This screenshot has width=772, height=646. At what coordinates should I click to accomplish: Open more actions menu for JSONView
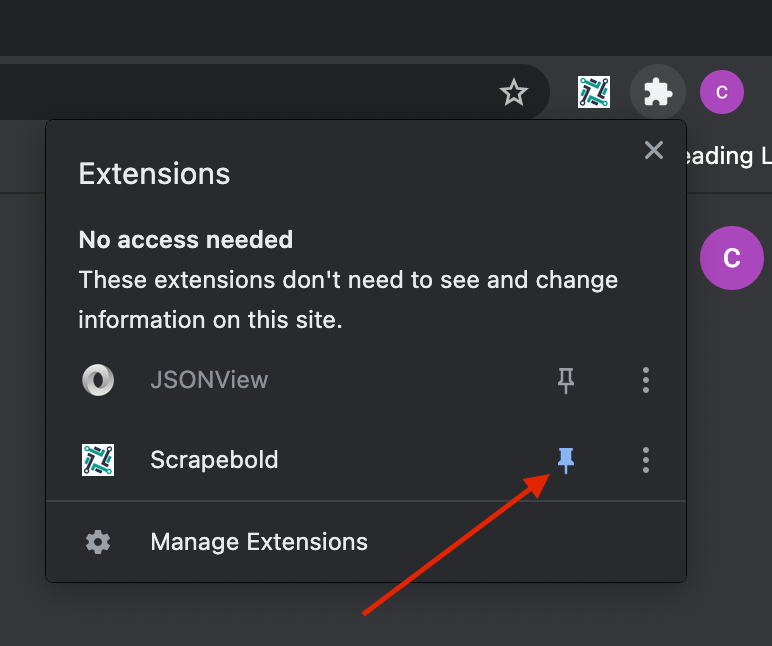click(x=645, y=380)
